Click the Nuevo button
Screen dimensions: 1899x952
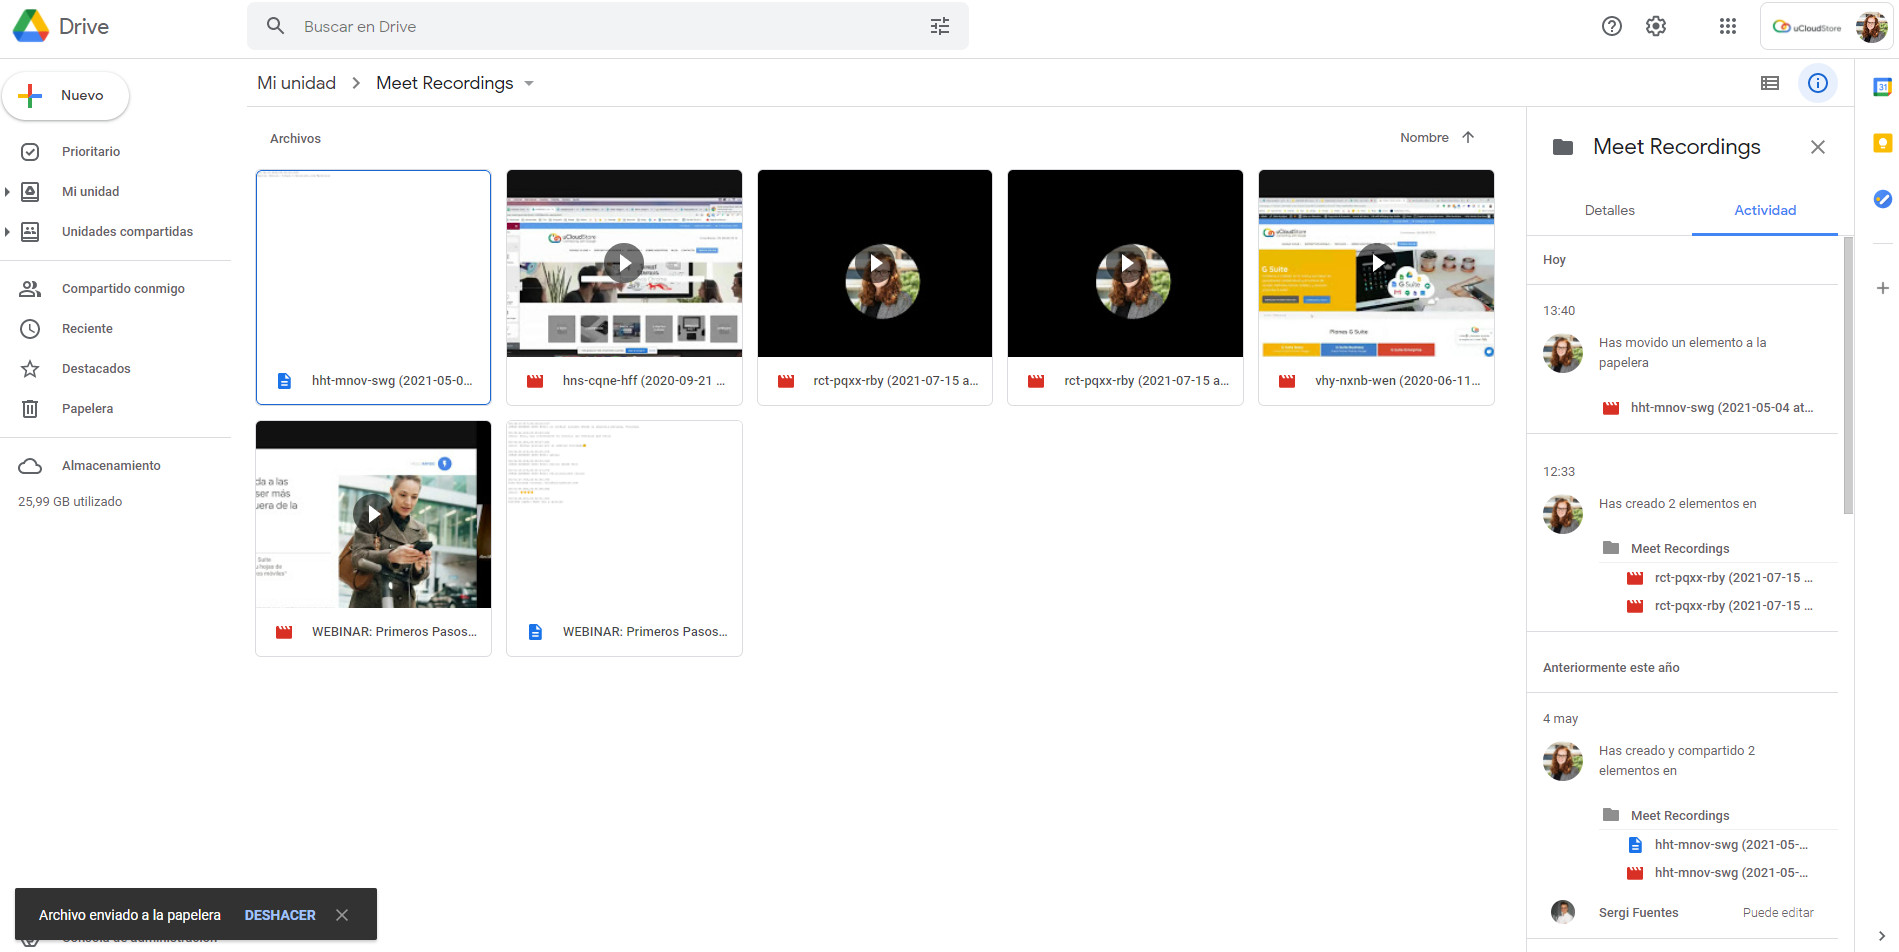pyautogui.click(x=66, y=95)
